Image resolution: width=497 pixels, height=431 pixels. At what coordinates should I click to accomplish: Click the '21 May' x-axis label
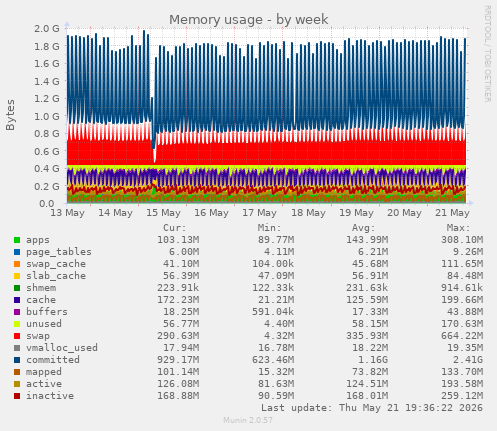(x=452, y=213)
